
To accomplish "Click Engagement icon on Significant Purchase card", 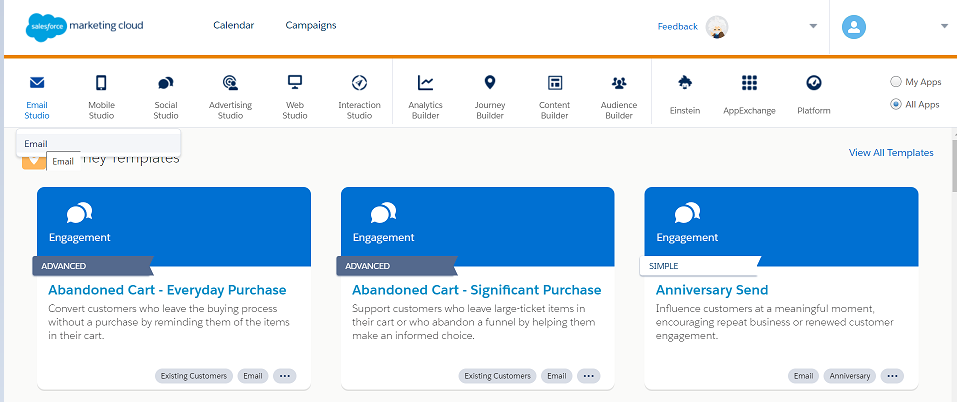I will (x=383, y=213).
